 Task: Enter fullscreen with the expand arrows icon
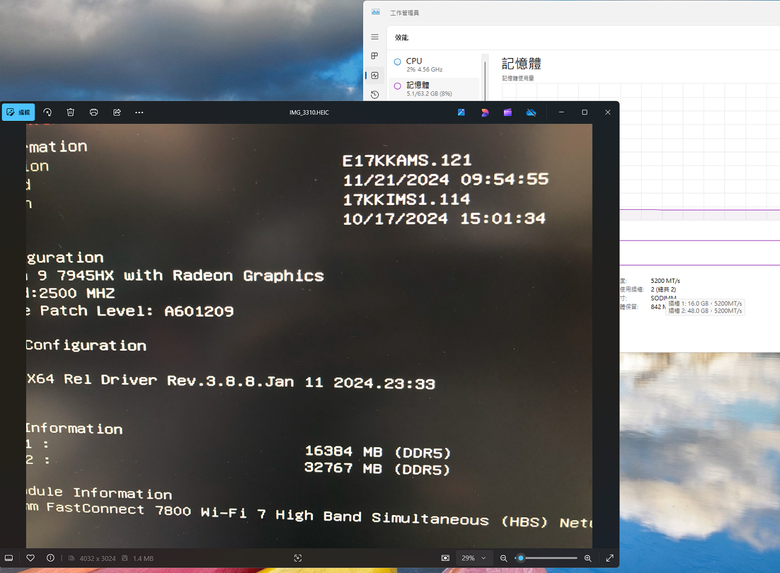[609, 558]
